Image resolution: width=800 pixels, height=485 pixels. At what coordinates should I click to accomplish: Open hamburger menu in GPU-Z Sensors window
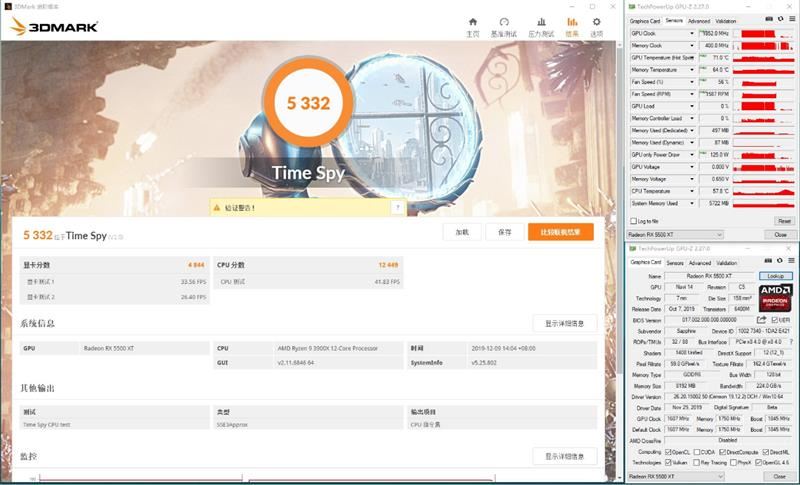coord(792,19)
